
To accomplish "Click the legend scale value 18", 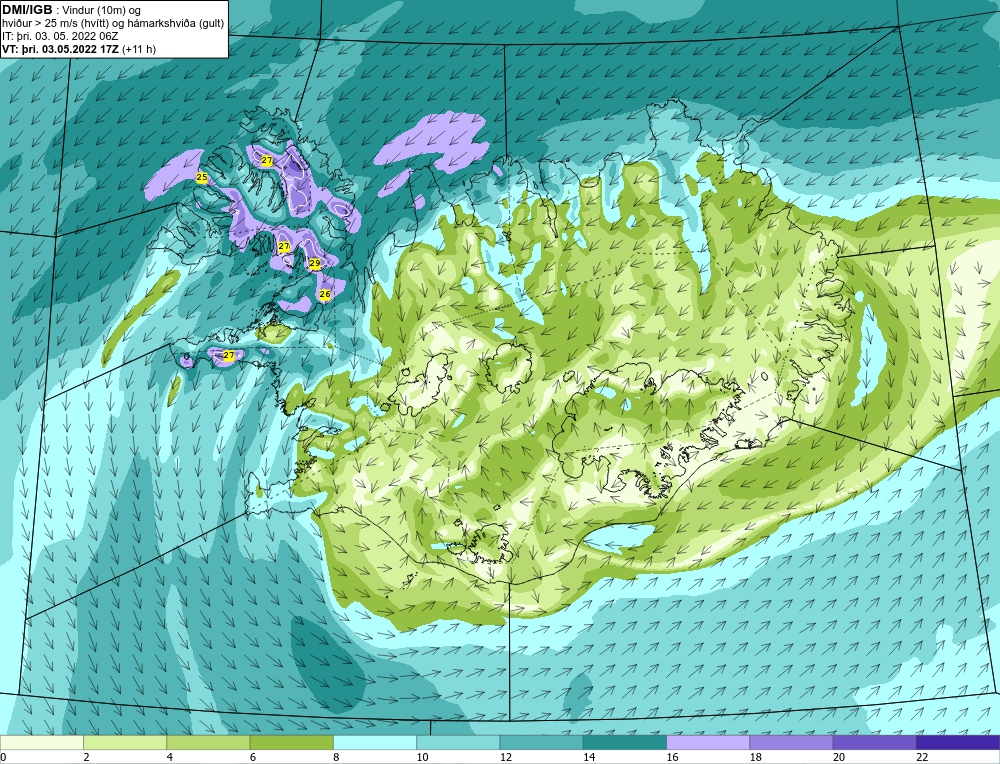I will [754, 757].
